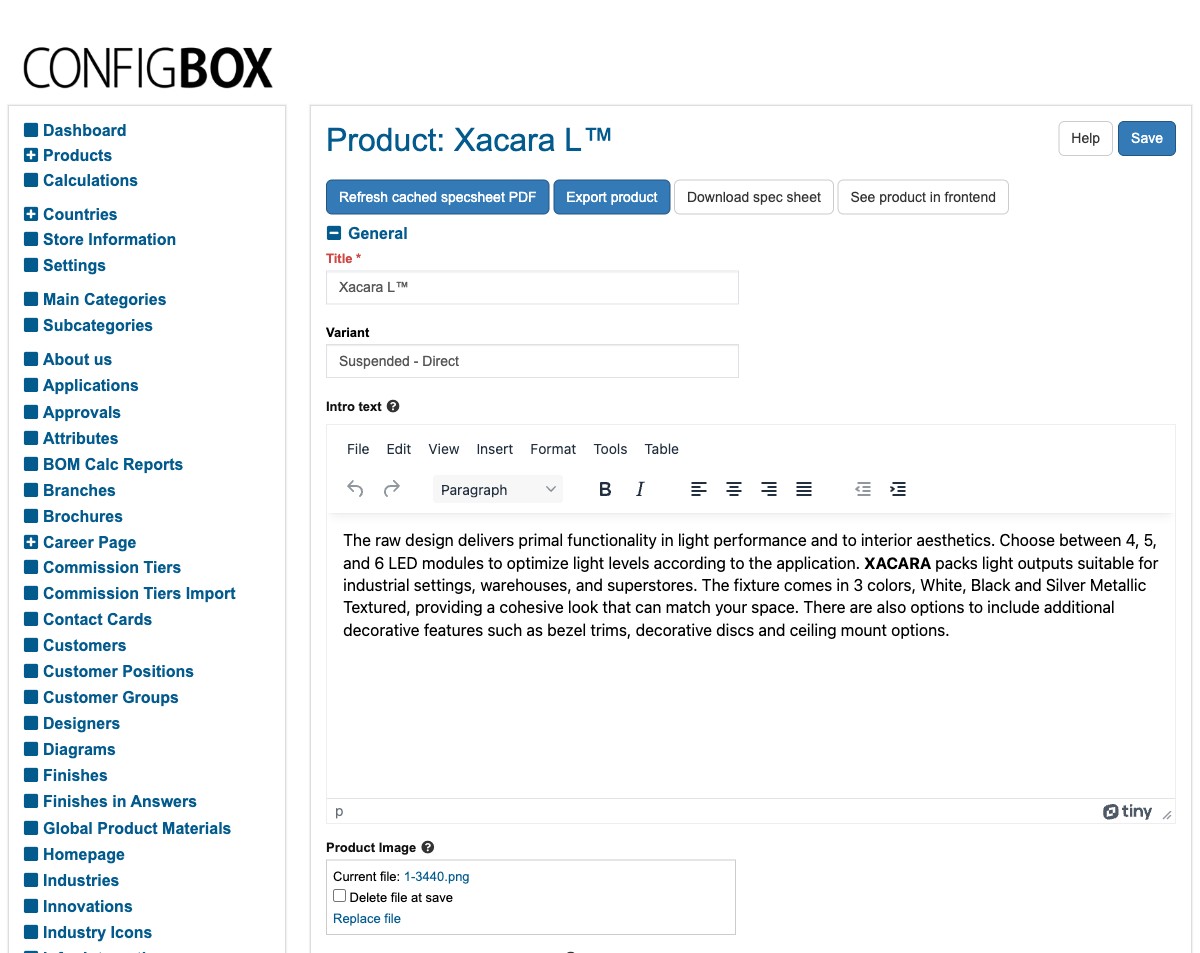Viewport: 1200px width, 953px height.
Task: Justify text in editor
Action: (x=804, y=489)
